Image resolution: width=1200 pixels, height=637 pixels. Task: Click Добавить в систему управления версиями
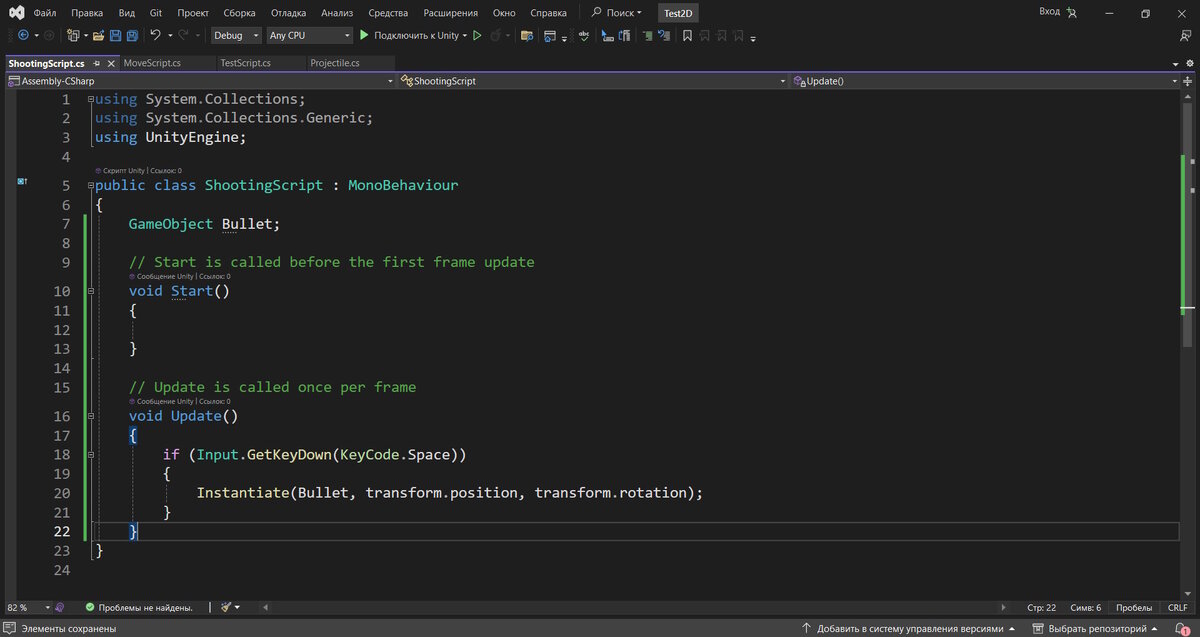[x=909, y=629]
